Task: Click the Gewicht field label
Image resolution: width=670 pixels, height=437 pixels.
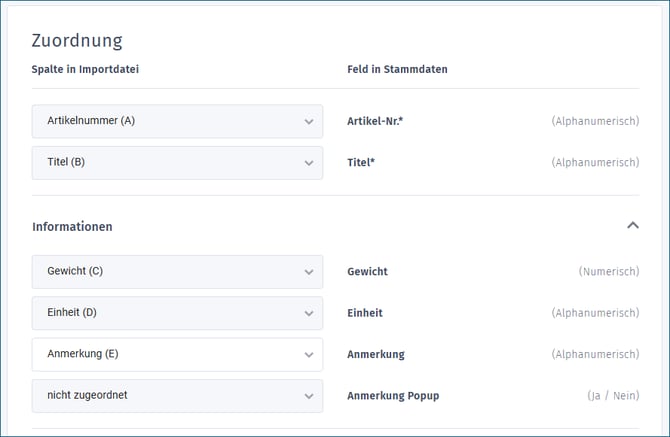Action: click(x=367, y=271)
